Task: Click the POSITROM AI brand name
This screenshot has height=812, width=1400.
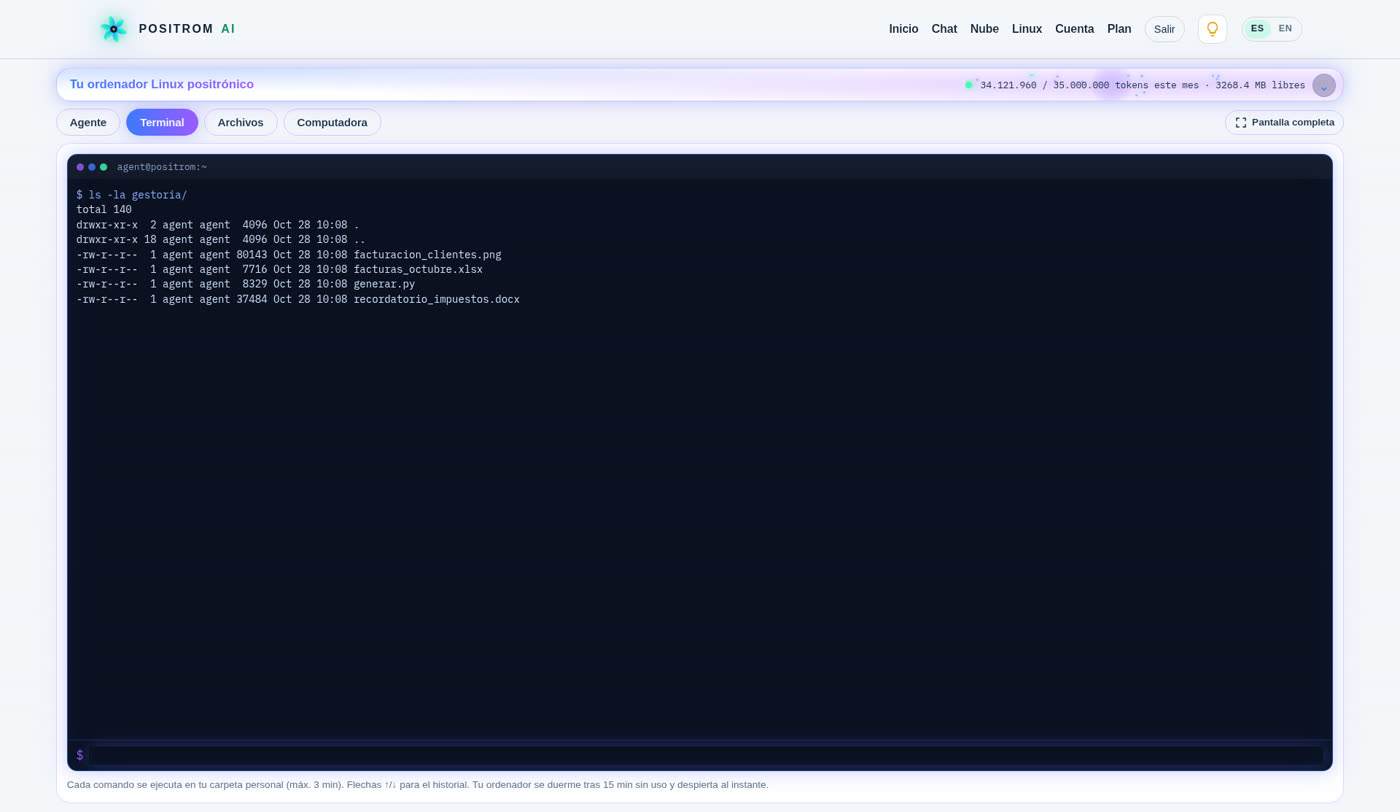Action: pos(187,29)
